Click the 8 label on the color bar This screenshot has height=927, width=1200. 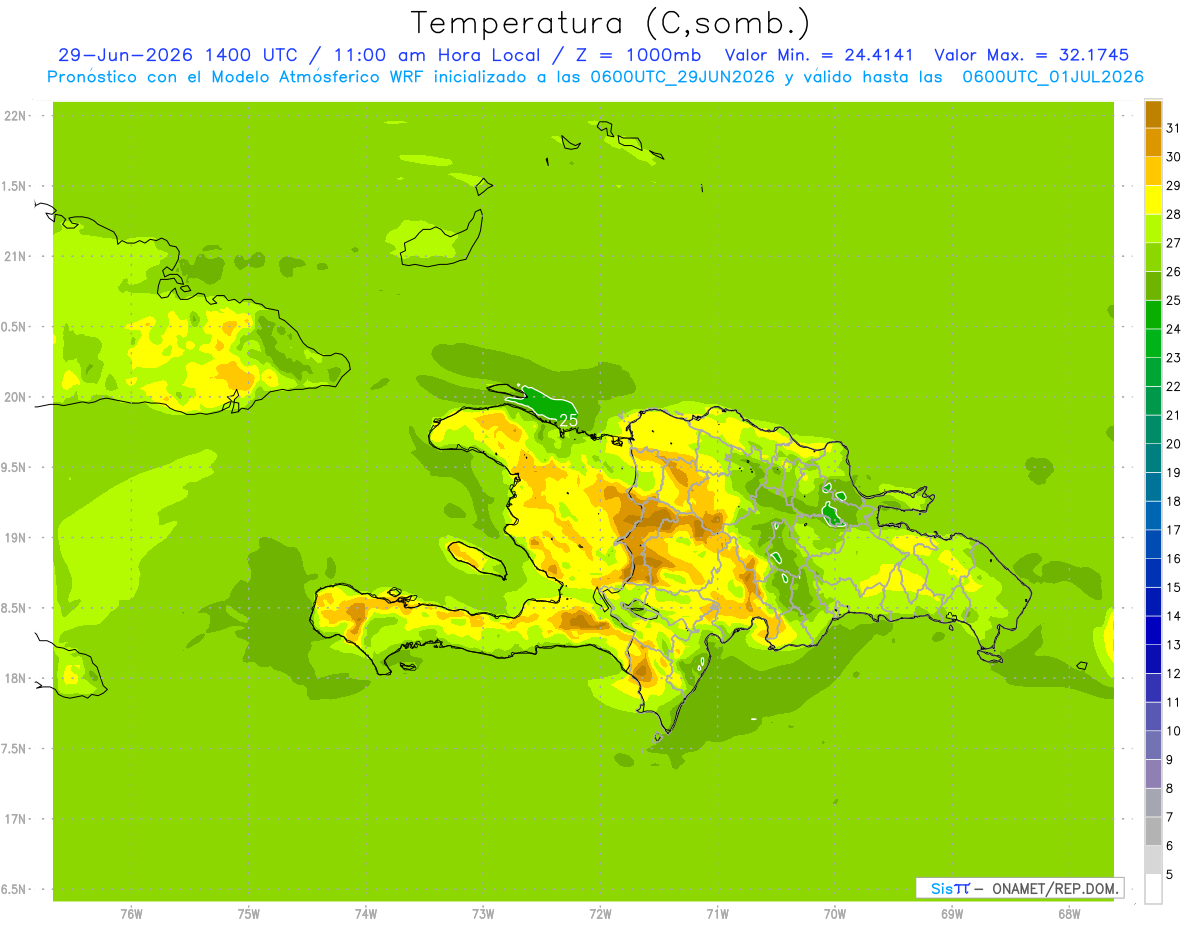click(1170, 789)
